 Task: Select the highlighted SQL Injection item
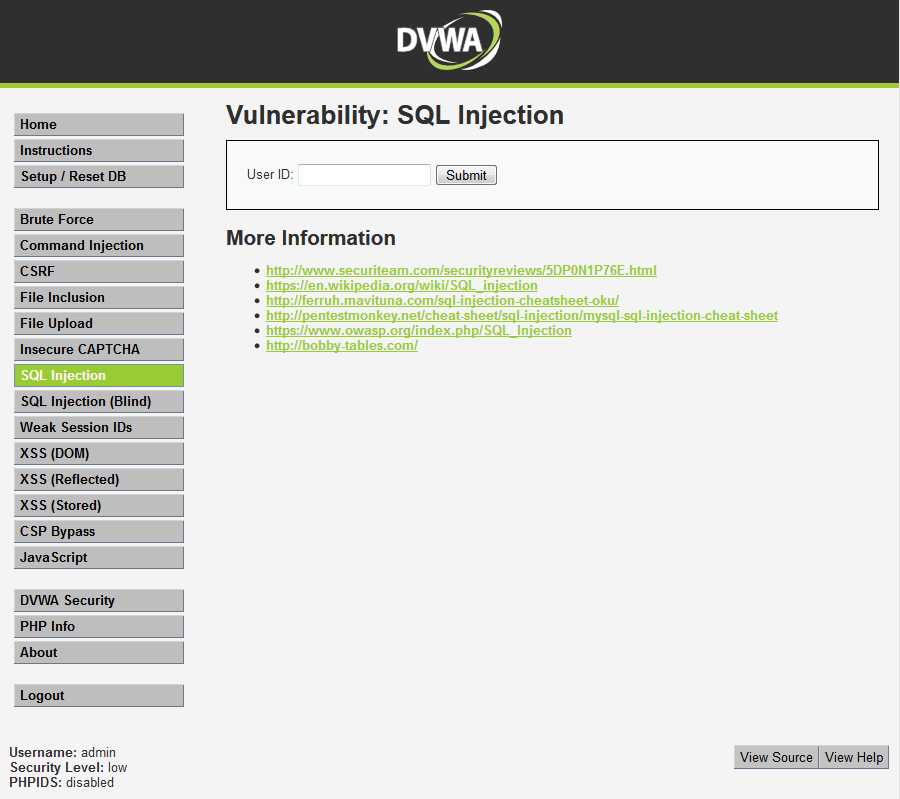point(99,375)
